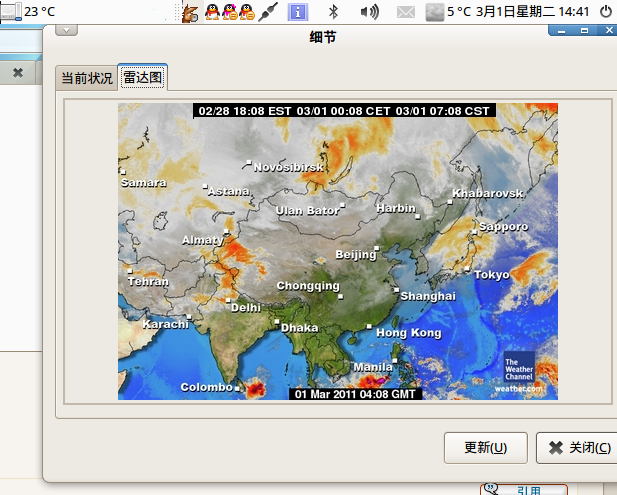Expand the dialog window menu arrow

pyautogui.click(x=65, y=30)
